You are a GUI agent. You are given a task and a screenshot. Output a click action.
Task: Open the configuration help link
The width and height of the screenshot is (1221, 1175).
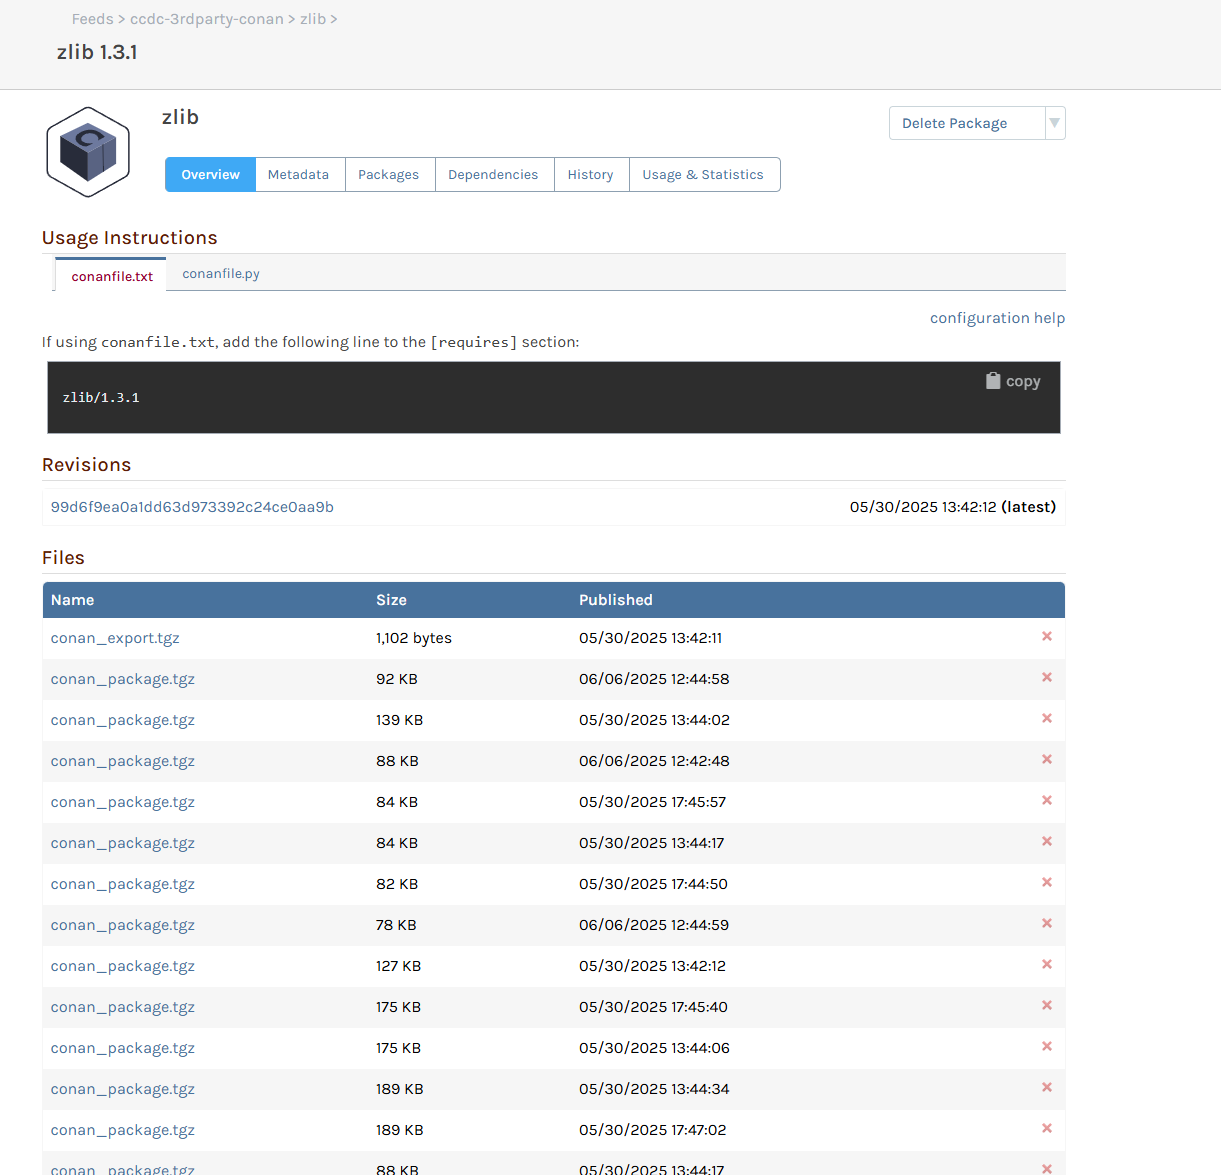(996, 318)
